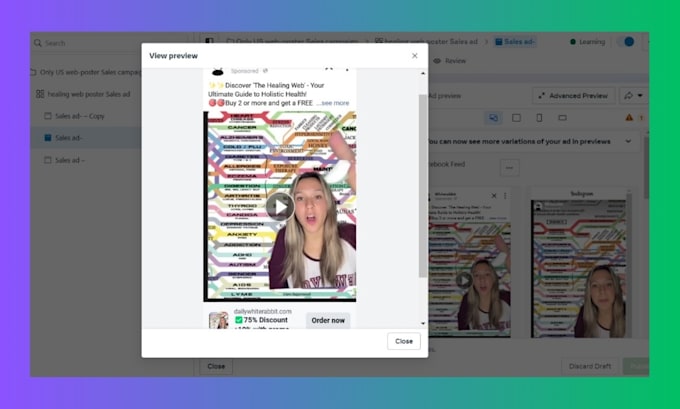
Task: Click the dialog scrollbar up arrow
Action: pos(423,73)
